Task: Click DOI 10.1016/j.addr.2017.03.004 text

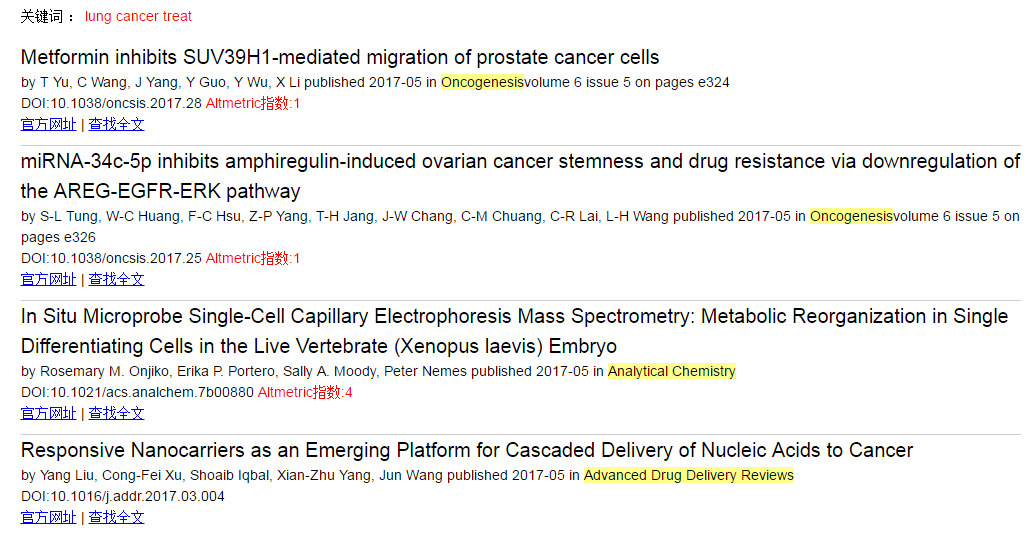Action: [x=123, y=496]
